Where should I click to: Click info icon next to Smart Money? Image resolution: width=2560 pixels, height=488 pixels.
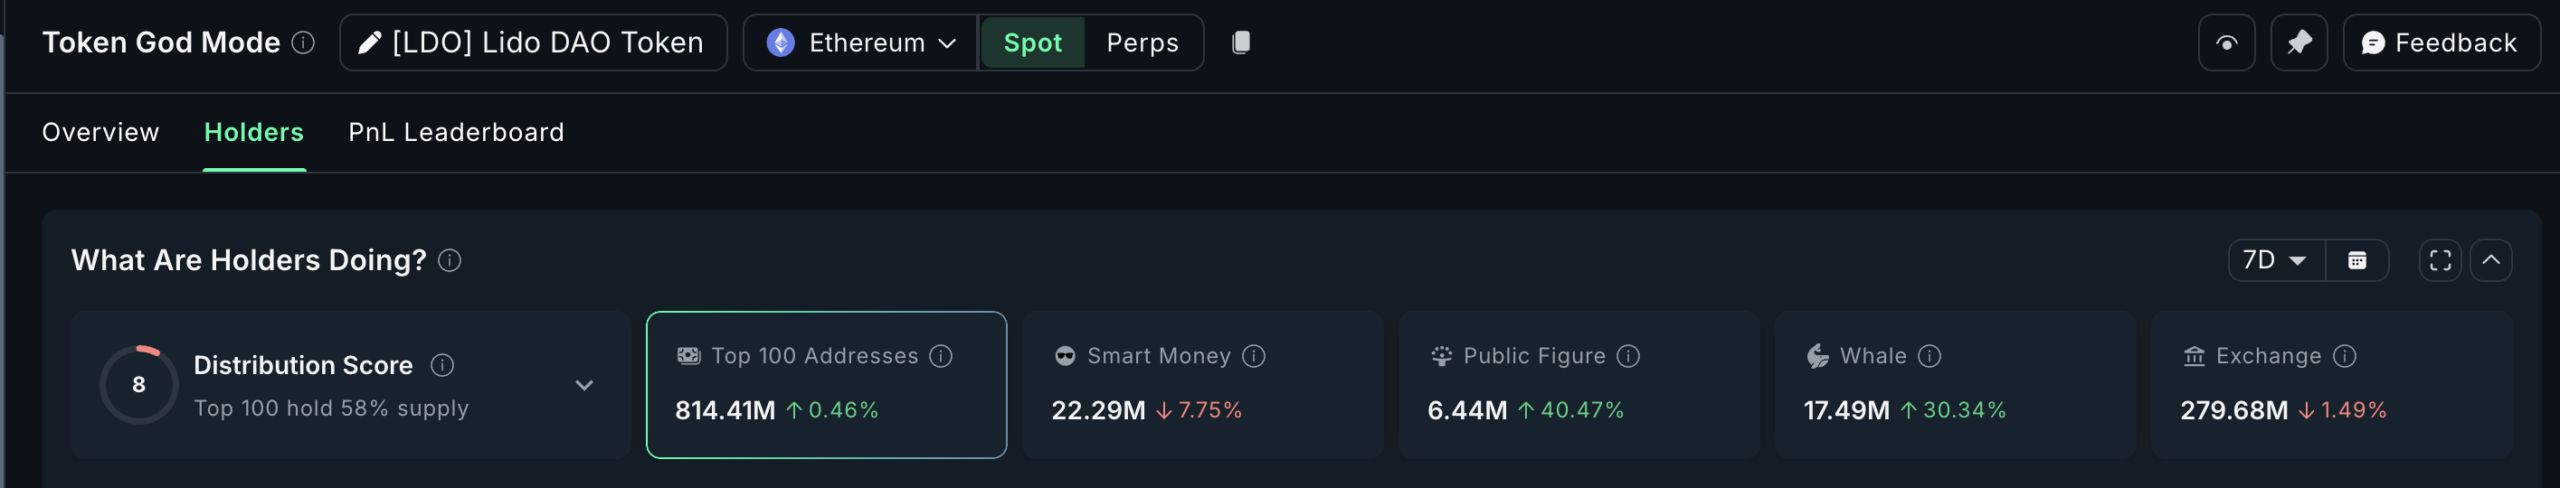point(1254,356)
